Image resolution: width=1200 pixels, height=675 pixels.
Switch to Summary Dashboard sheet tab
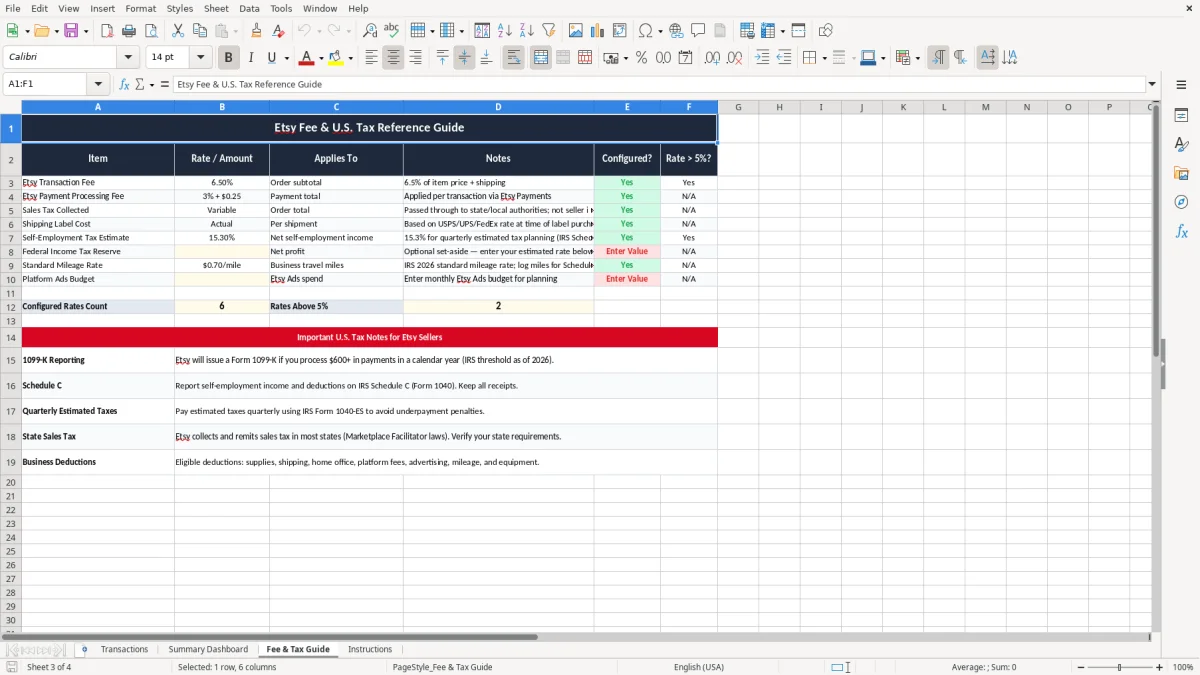coord(208,649)
